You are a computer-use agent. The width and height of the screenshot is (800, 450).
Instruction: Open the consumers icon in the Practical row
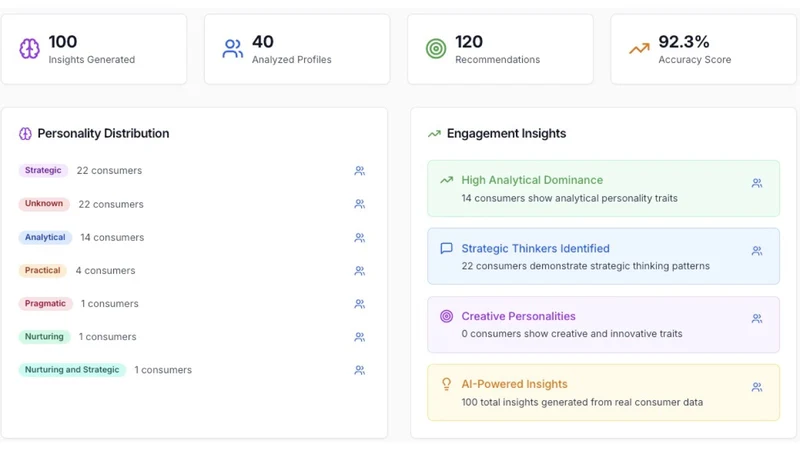(x=360, y=271)
